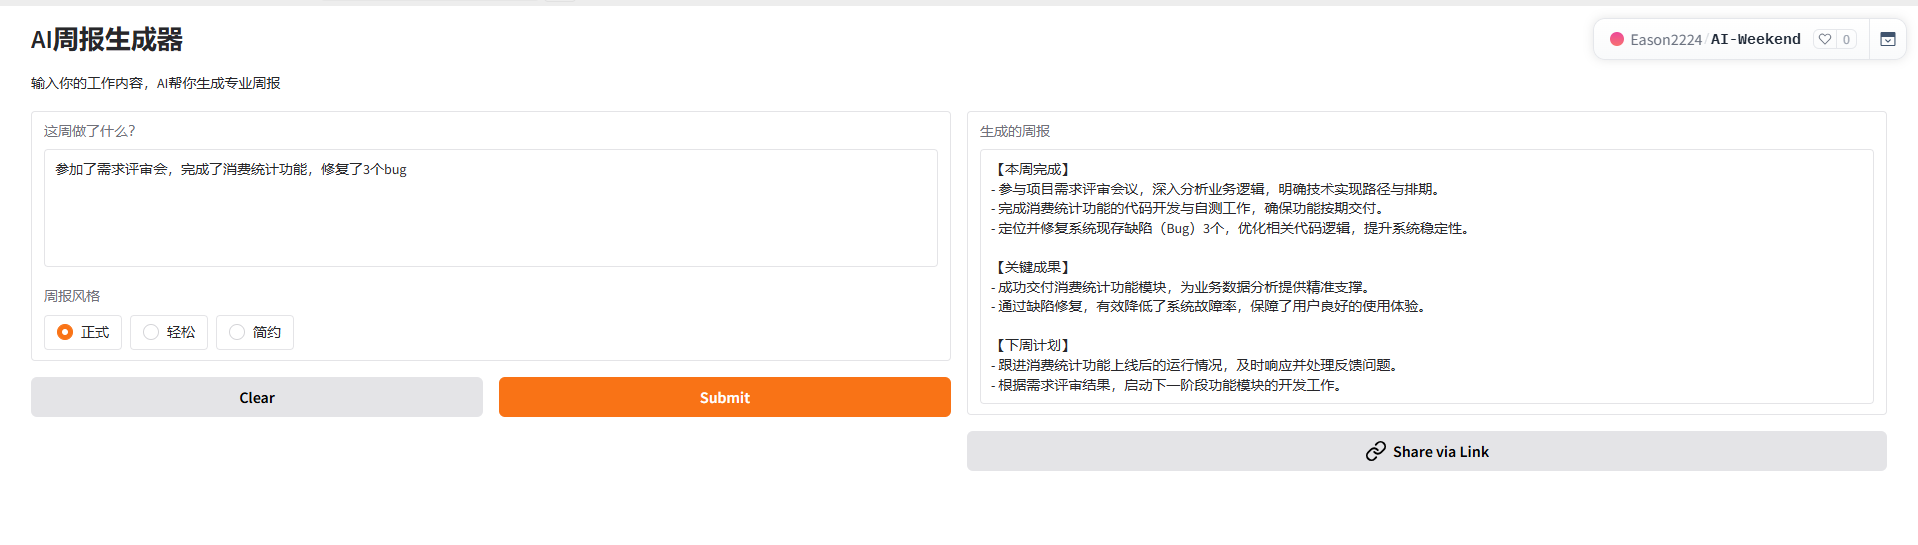Click the line starting 通过缺陷修复

click(x=1212, y=307)
